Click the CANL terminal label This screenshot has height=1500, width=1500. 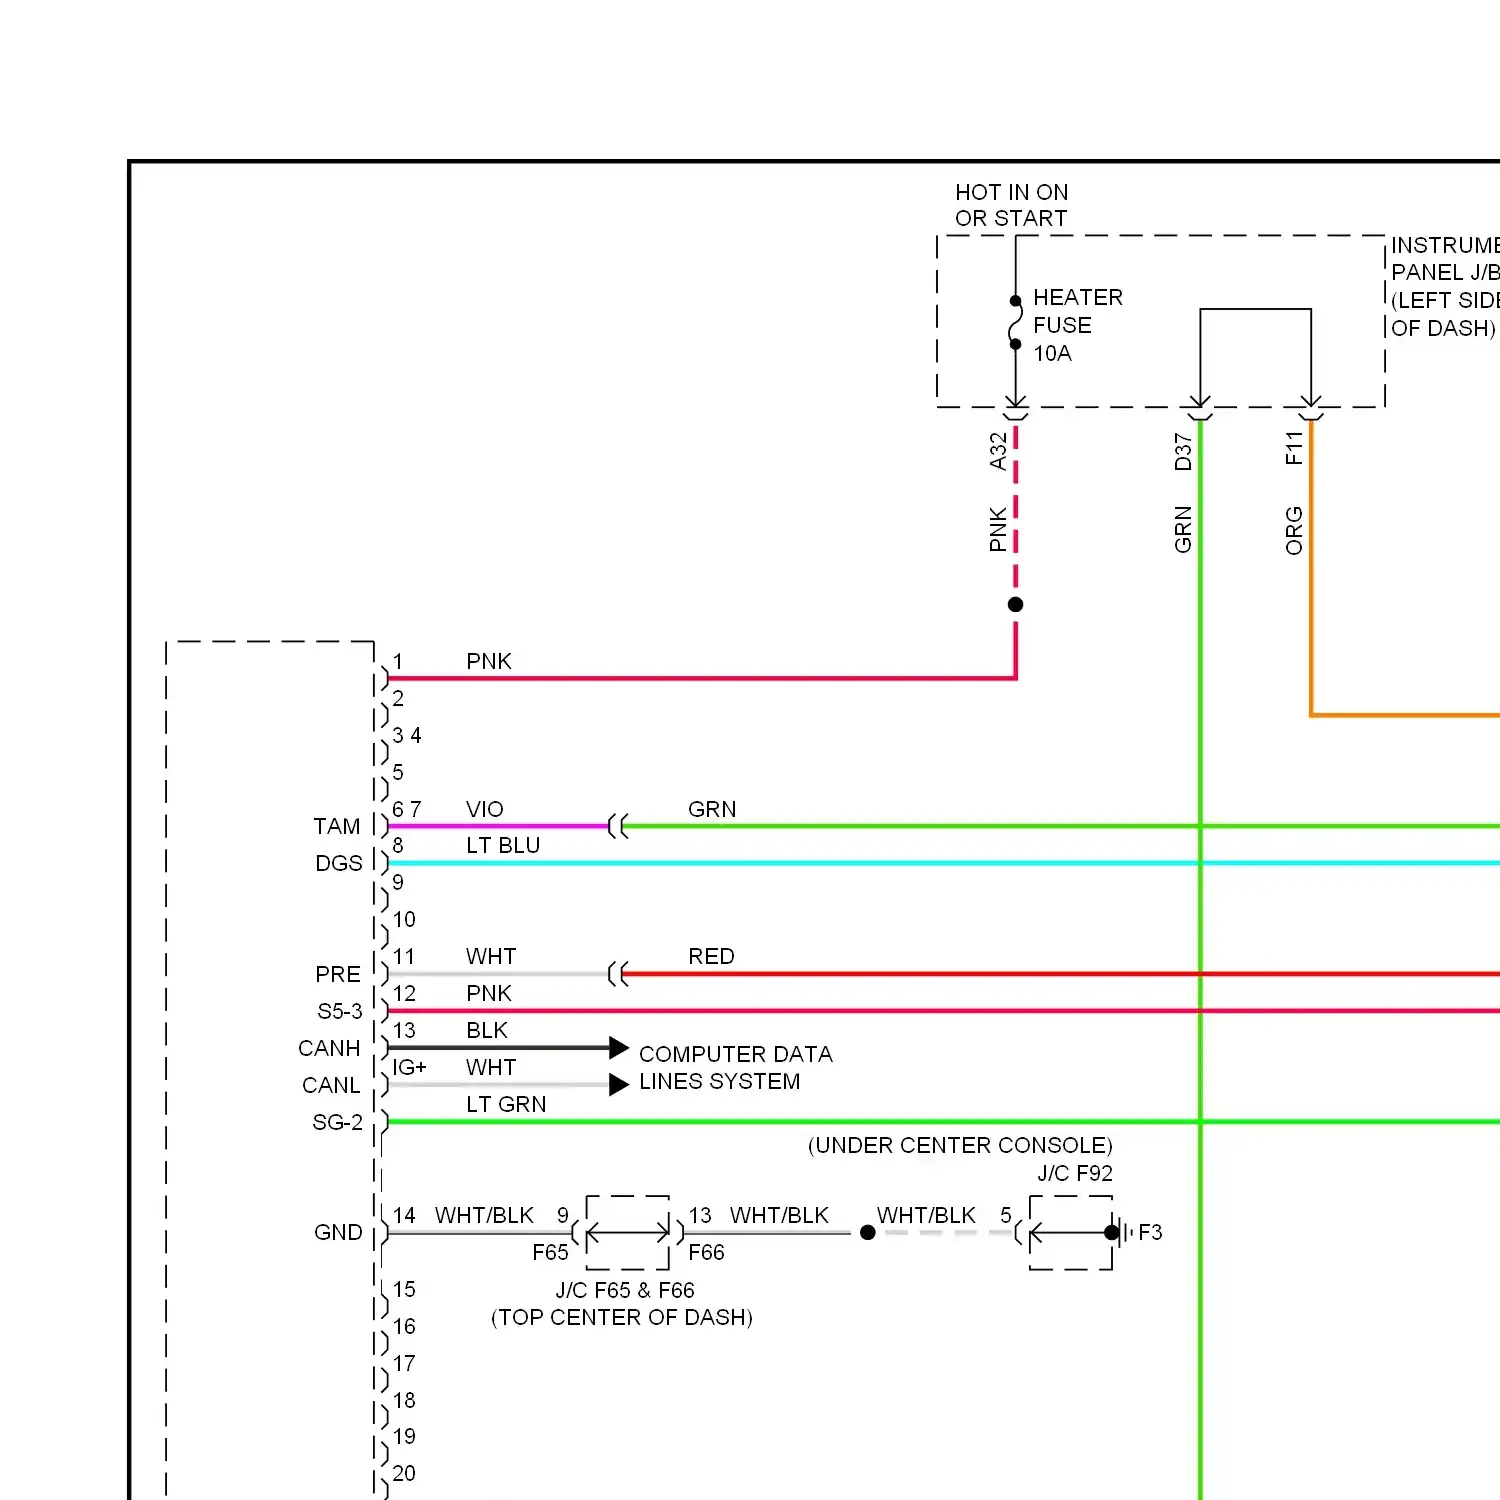tap(331, 1085)
